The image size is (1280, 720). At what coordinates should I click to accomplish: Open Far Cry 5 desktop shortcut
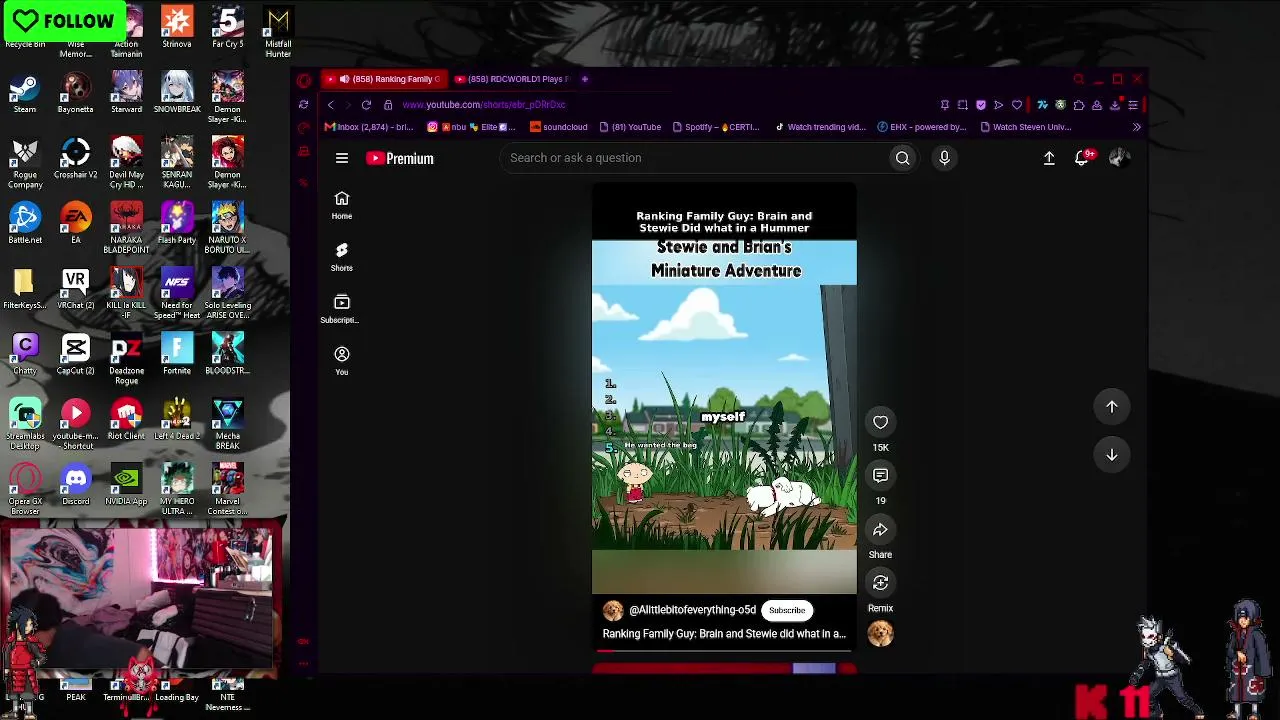227,28
